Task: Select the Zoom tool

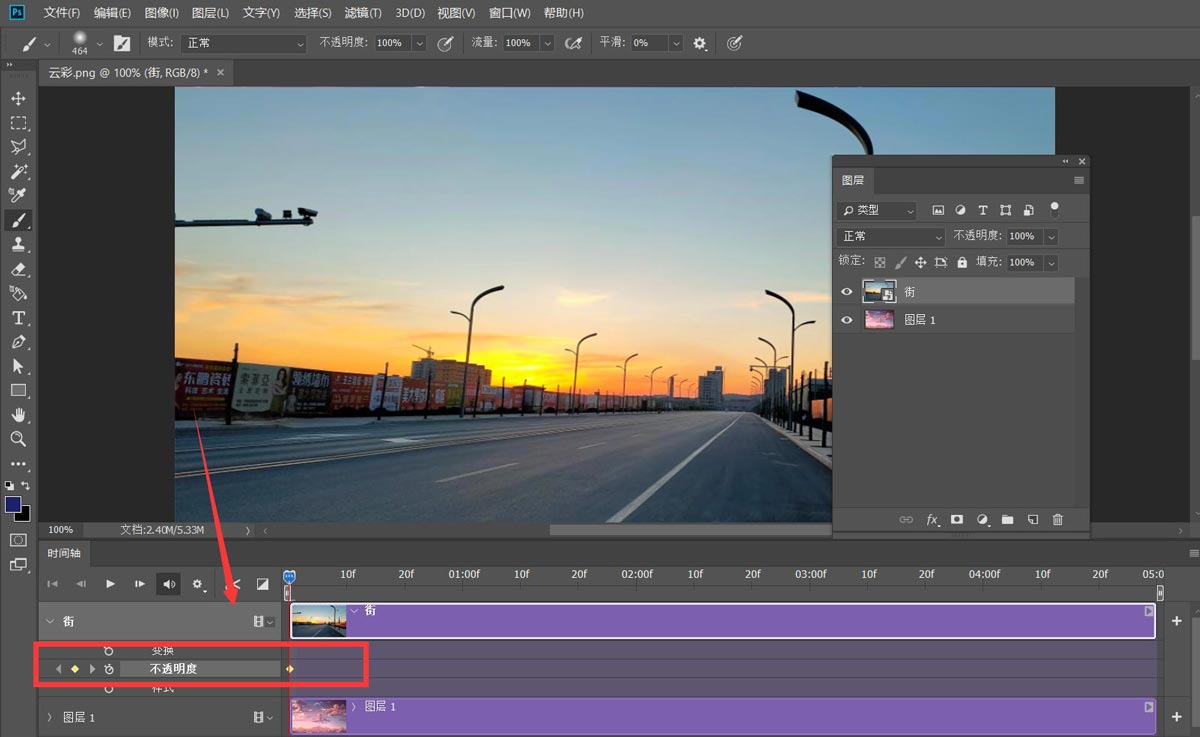Action: pyautogui.click(x=18, y=439)
